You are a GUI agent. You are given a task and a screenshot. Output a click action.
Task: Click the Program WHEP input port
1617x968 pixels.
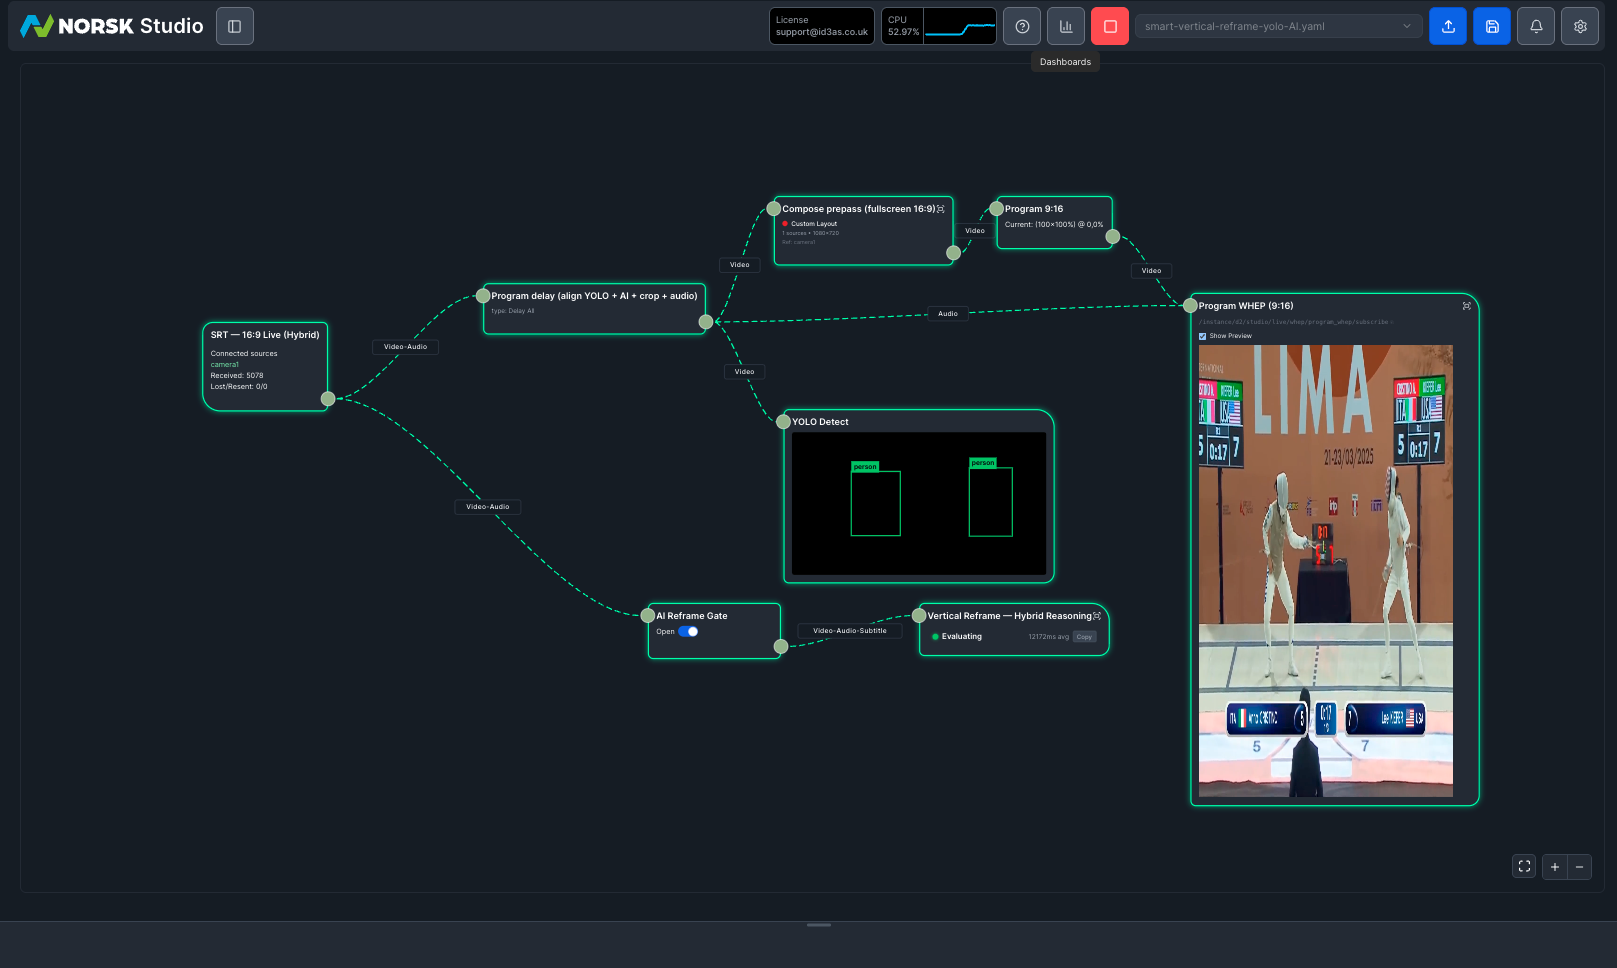(x=1190, y=306)
